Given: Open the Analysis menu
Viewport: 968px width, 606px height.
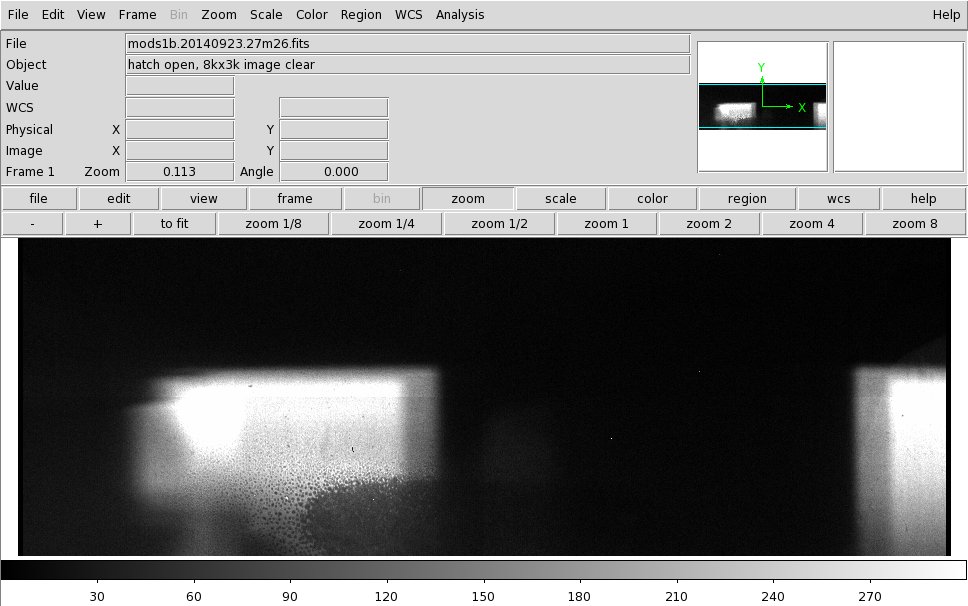Looking at the screenshot, I should (x=460, y=14).
